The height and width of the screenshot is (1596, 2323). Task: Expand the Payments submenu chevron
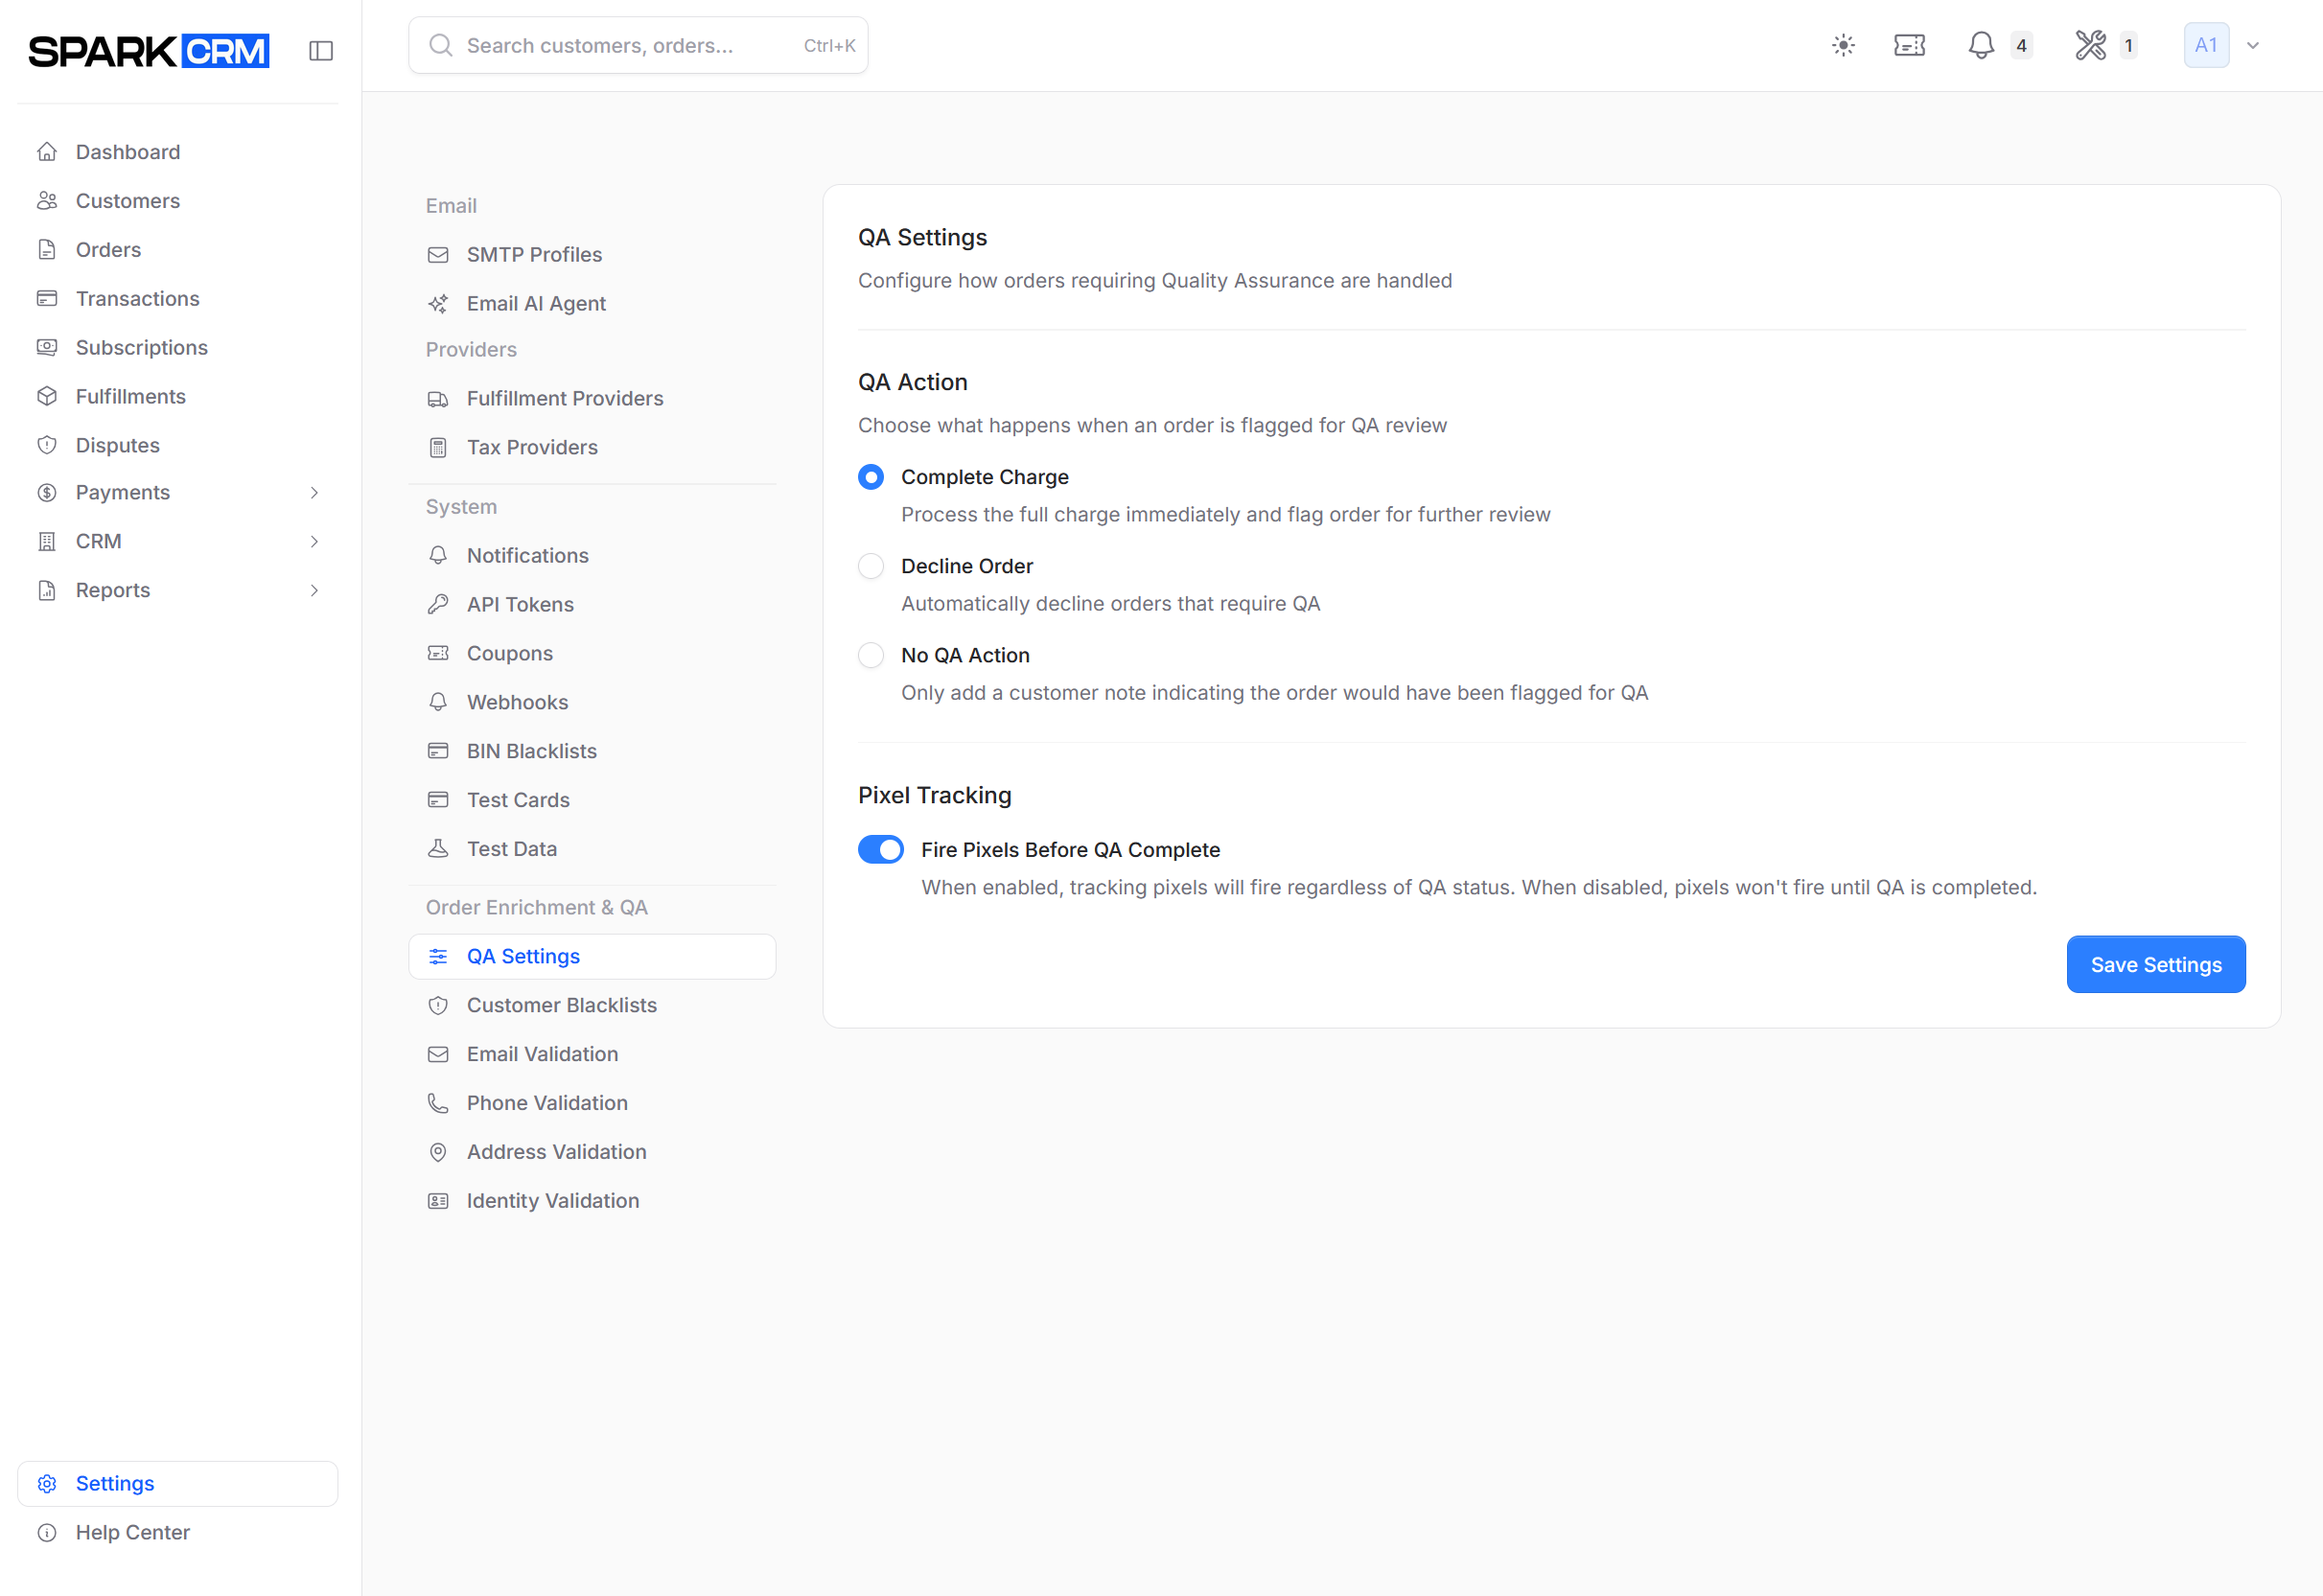(314, 493)
